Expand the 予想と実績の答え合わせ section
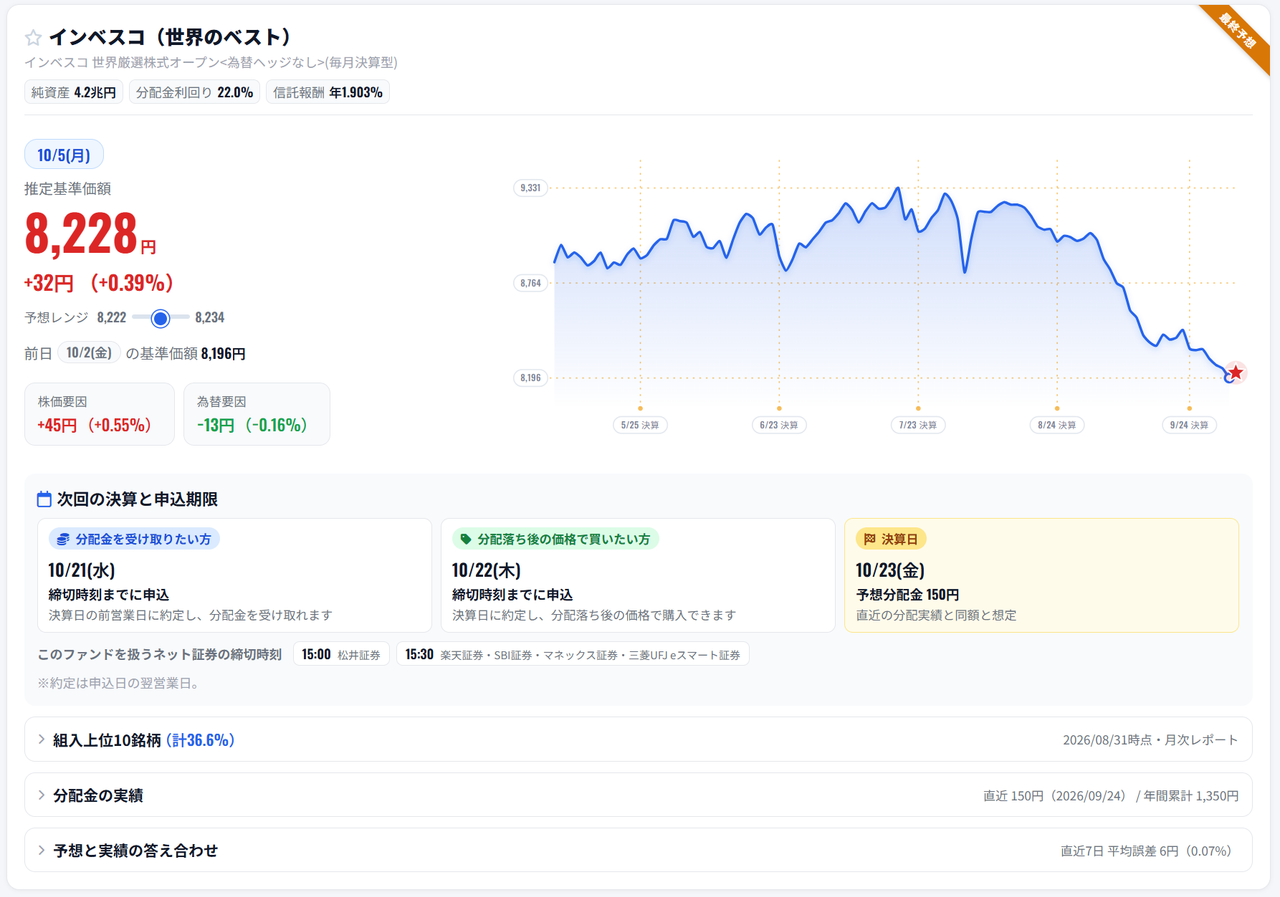Screen dimensions: 1280x897 pos(638,851)
